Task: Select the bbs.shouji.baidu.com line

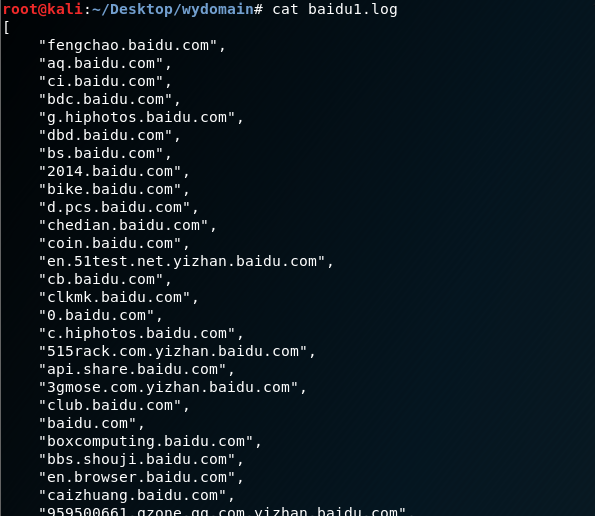Action: 141,459
